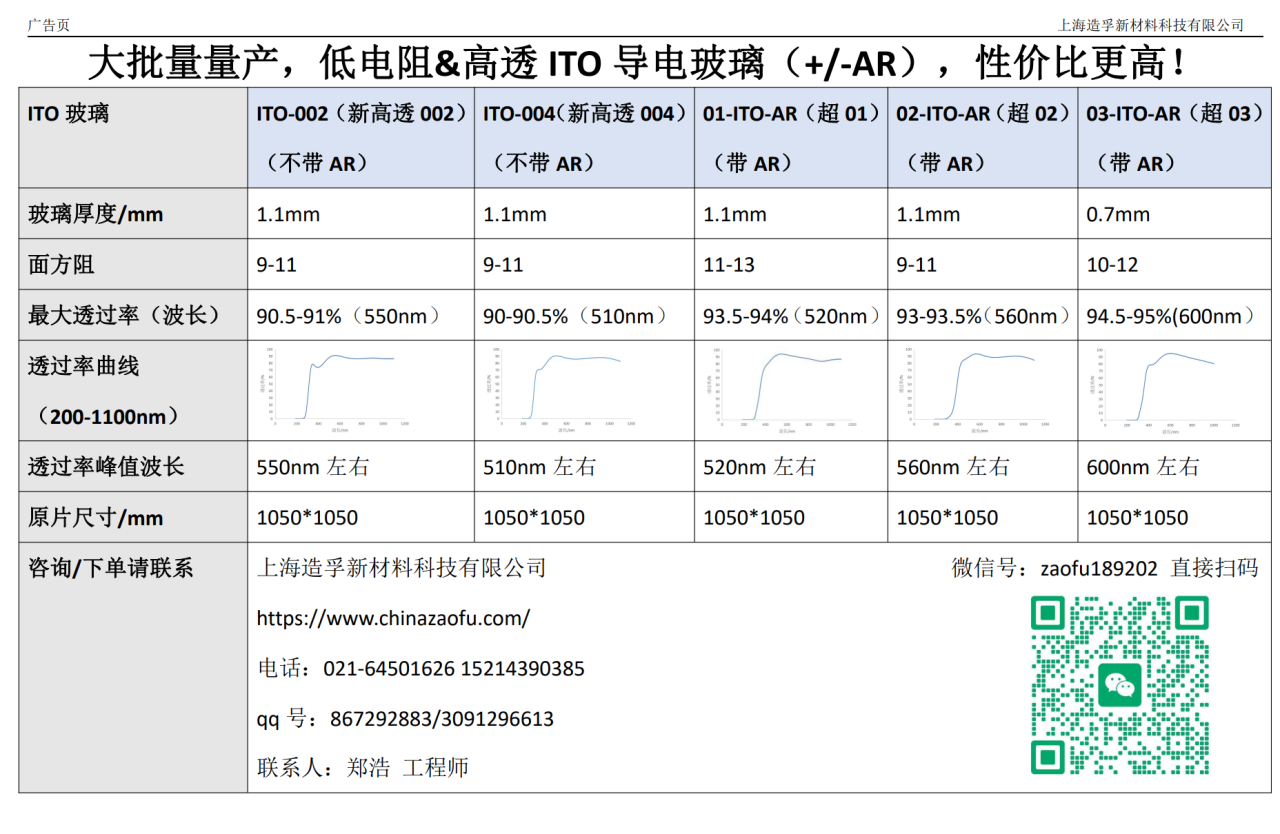The height and width of the screenshot is (834, 1280).
Task: Select the 03-ITO-AR transmittance curve graph
Action: pyautogui.click(x=1160, y=391)
